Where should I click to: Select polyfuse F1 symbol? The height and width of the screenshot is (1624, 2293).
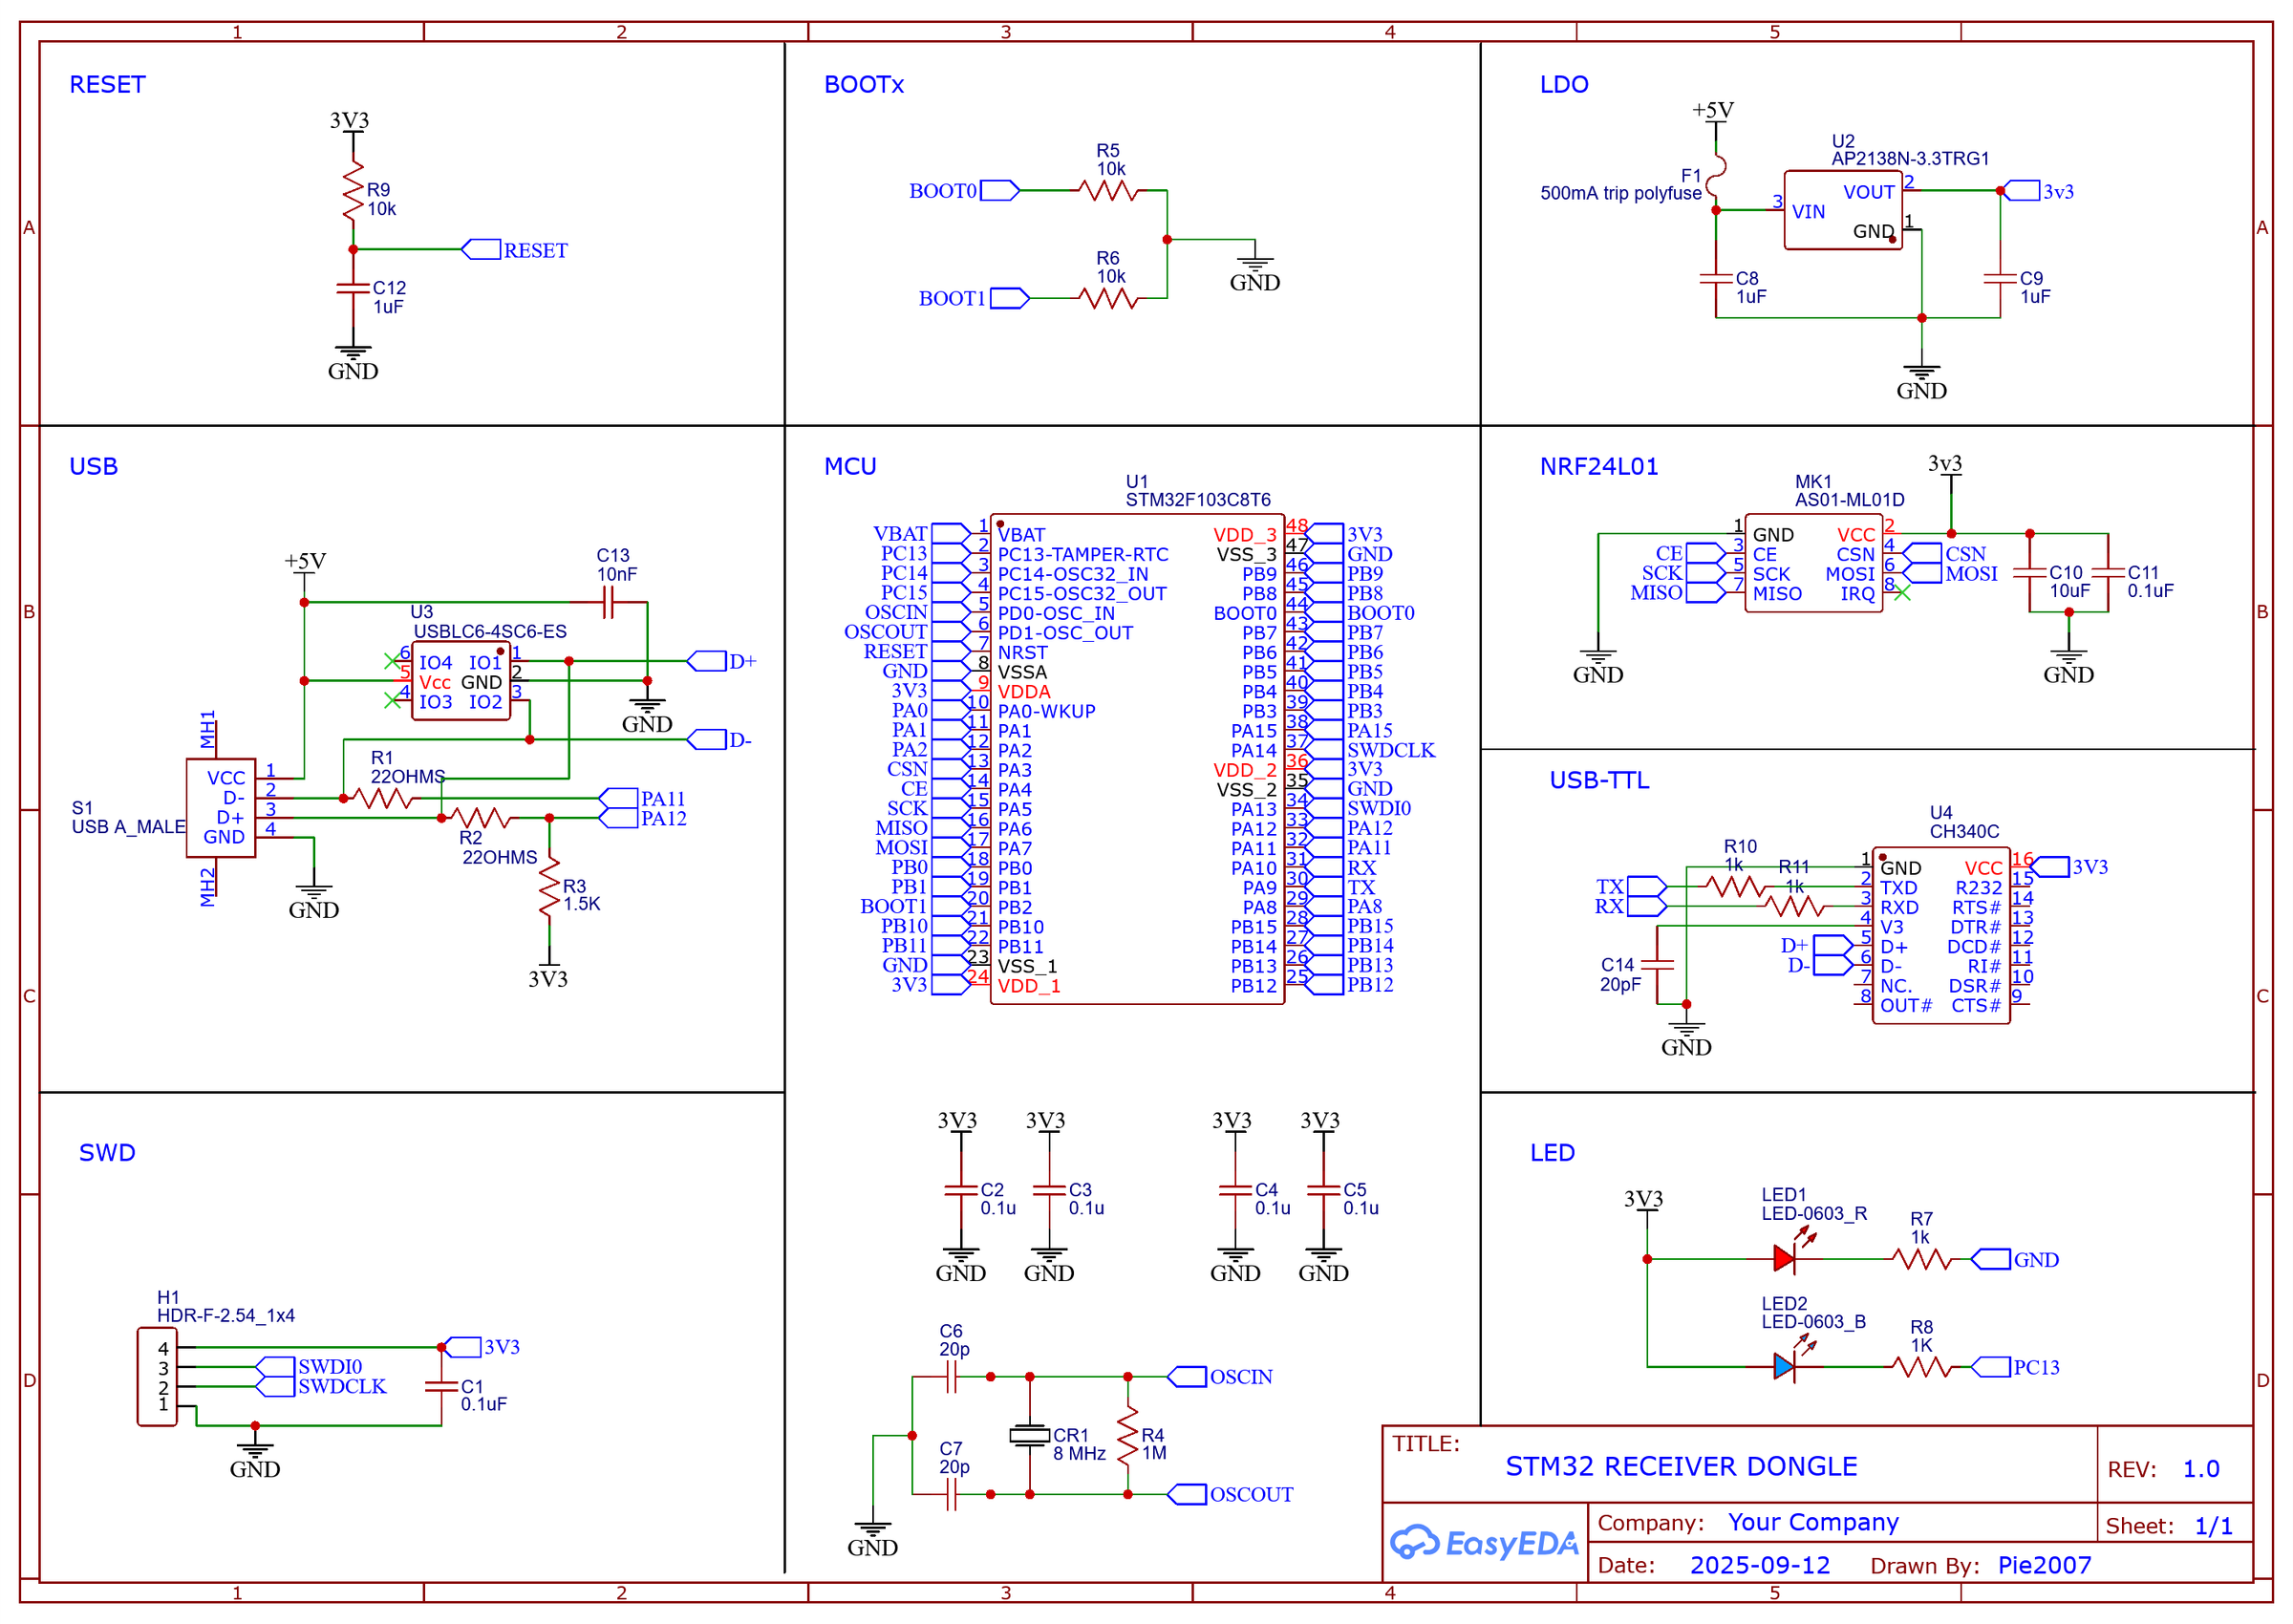pos(1716,175)
